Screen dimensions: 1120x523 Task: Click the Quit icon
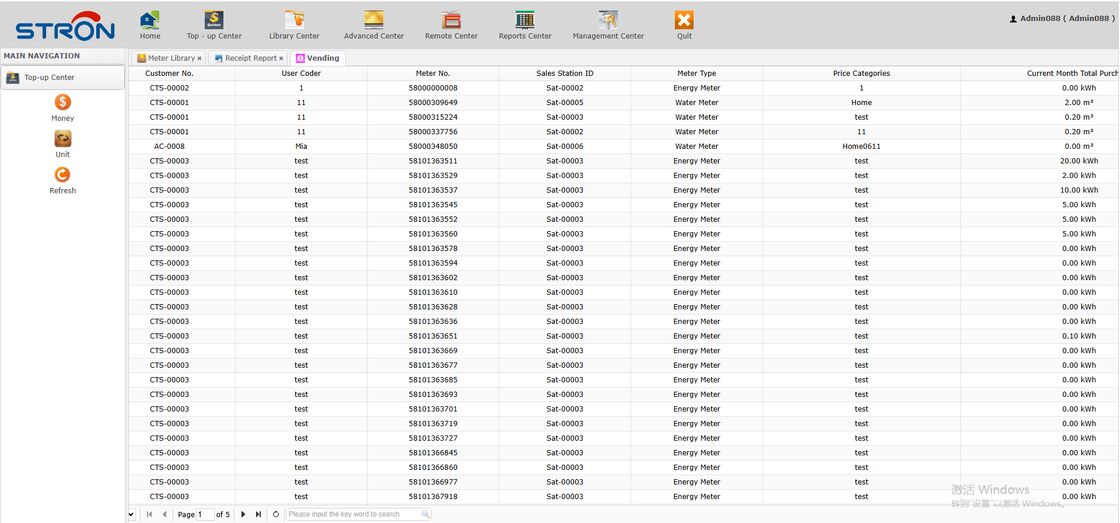684,21
